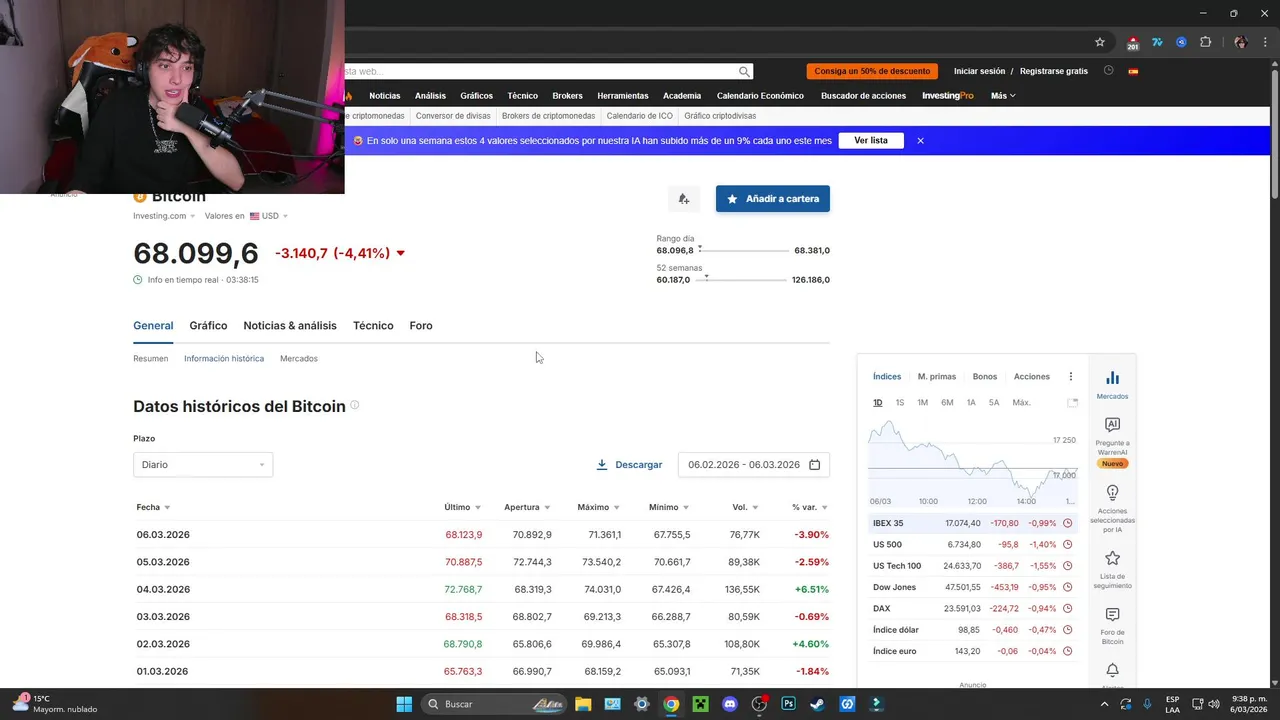The image size is (1280, 720).
Task: Sort the table by Fecha
Action: [153, 507]
